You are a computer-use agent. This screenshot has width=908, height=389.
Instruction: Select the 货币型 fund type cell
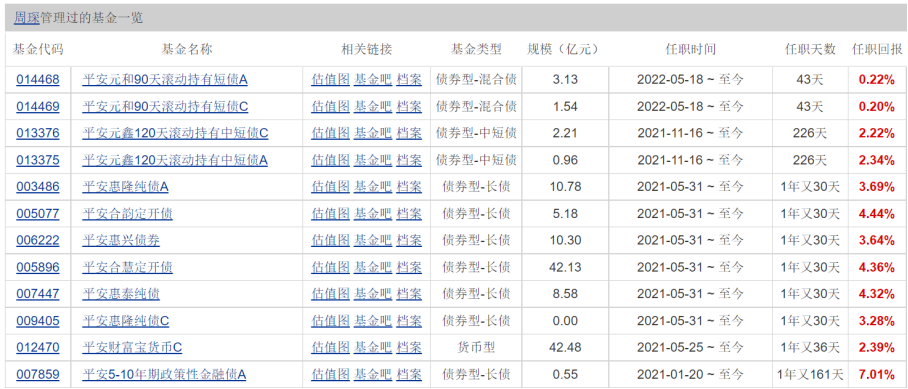coord(476,348)
